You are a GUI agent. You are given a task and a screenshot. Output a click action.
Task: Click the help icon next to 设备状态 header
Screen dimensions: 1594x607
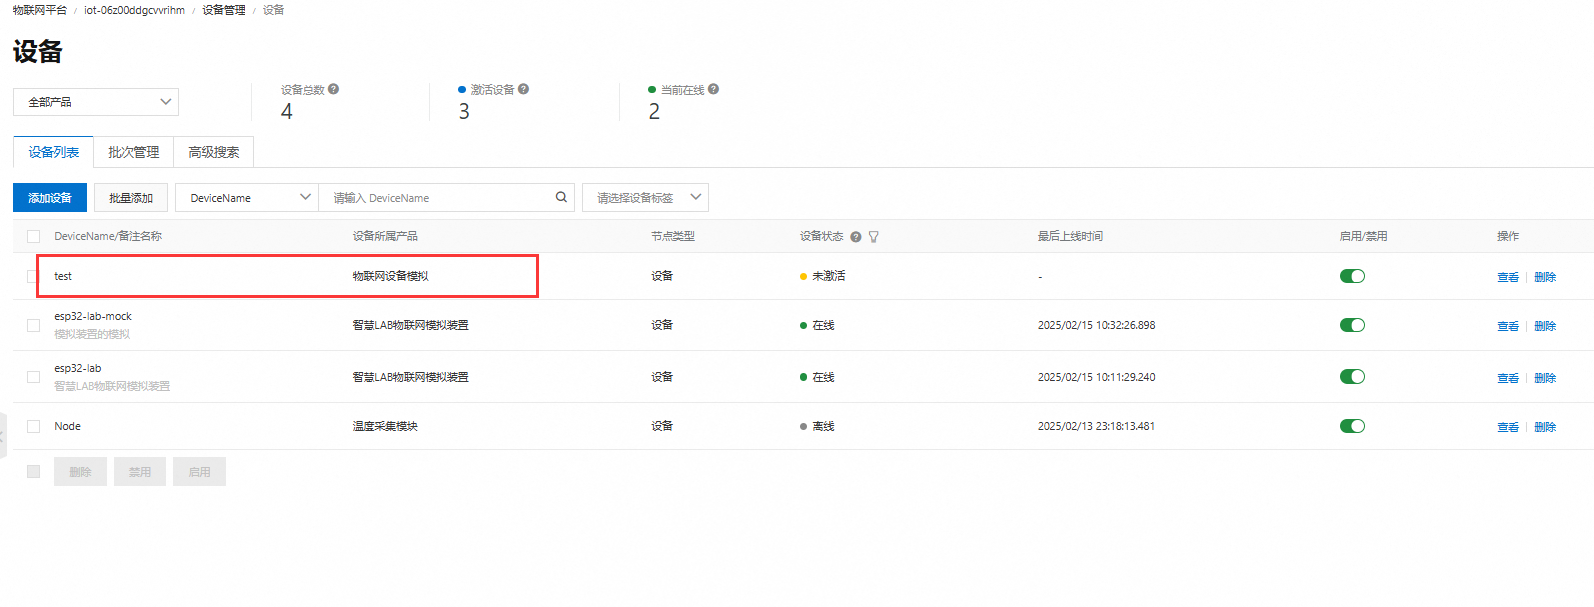pos(856,237)
